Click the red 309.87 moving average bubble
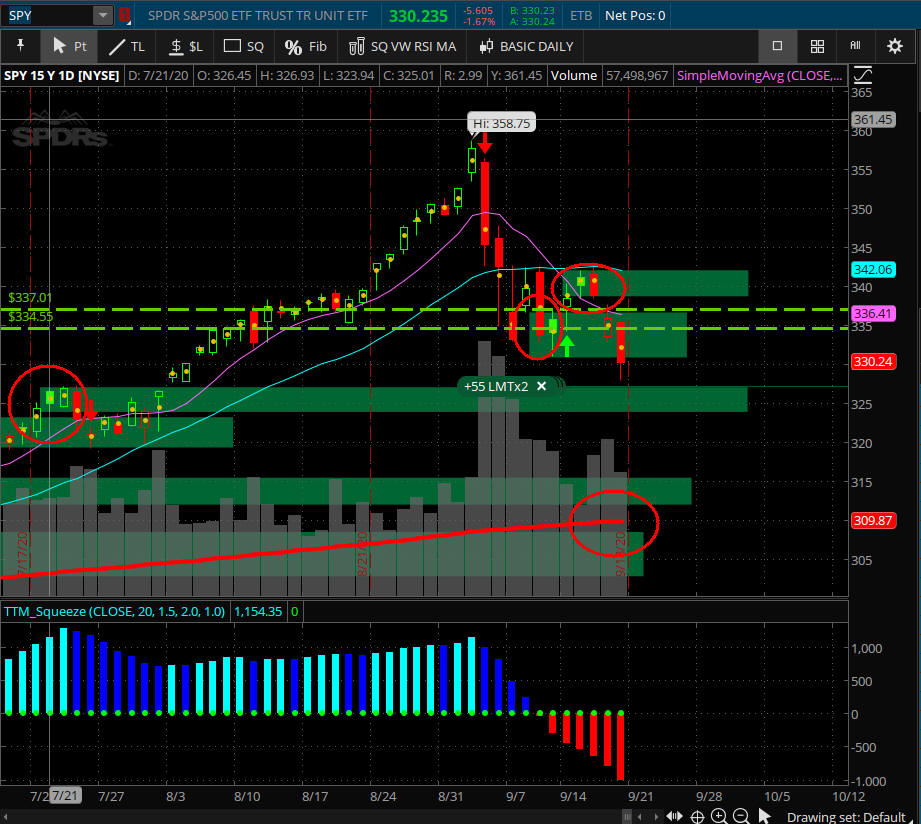This screenshot has height=824, width=921. tap(873, 520)
